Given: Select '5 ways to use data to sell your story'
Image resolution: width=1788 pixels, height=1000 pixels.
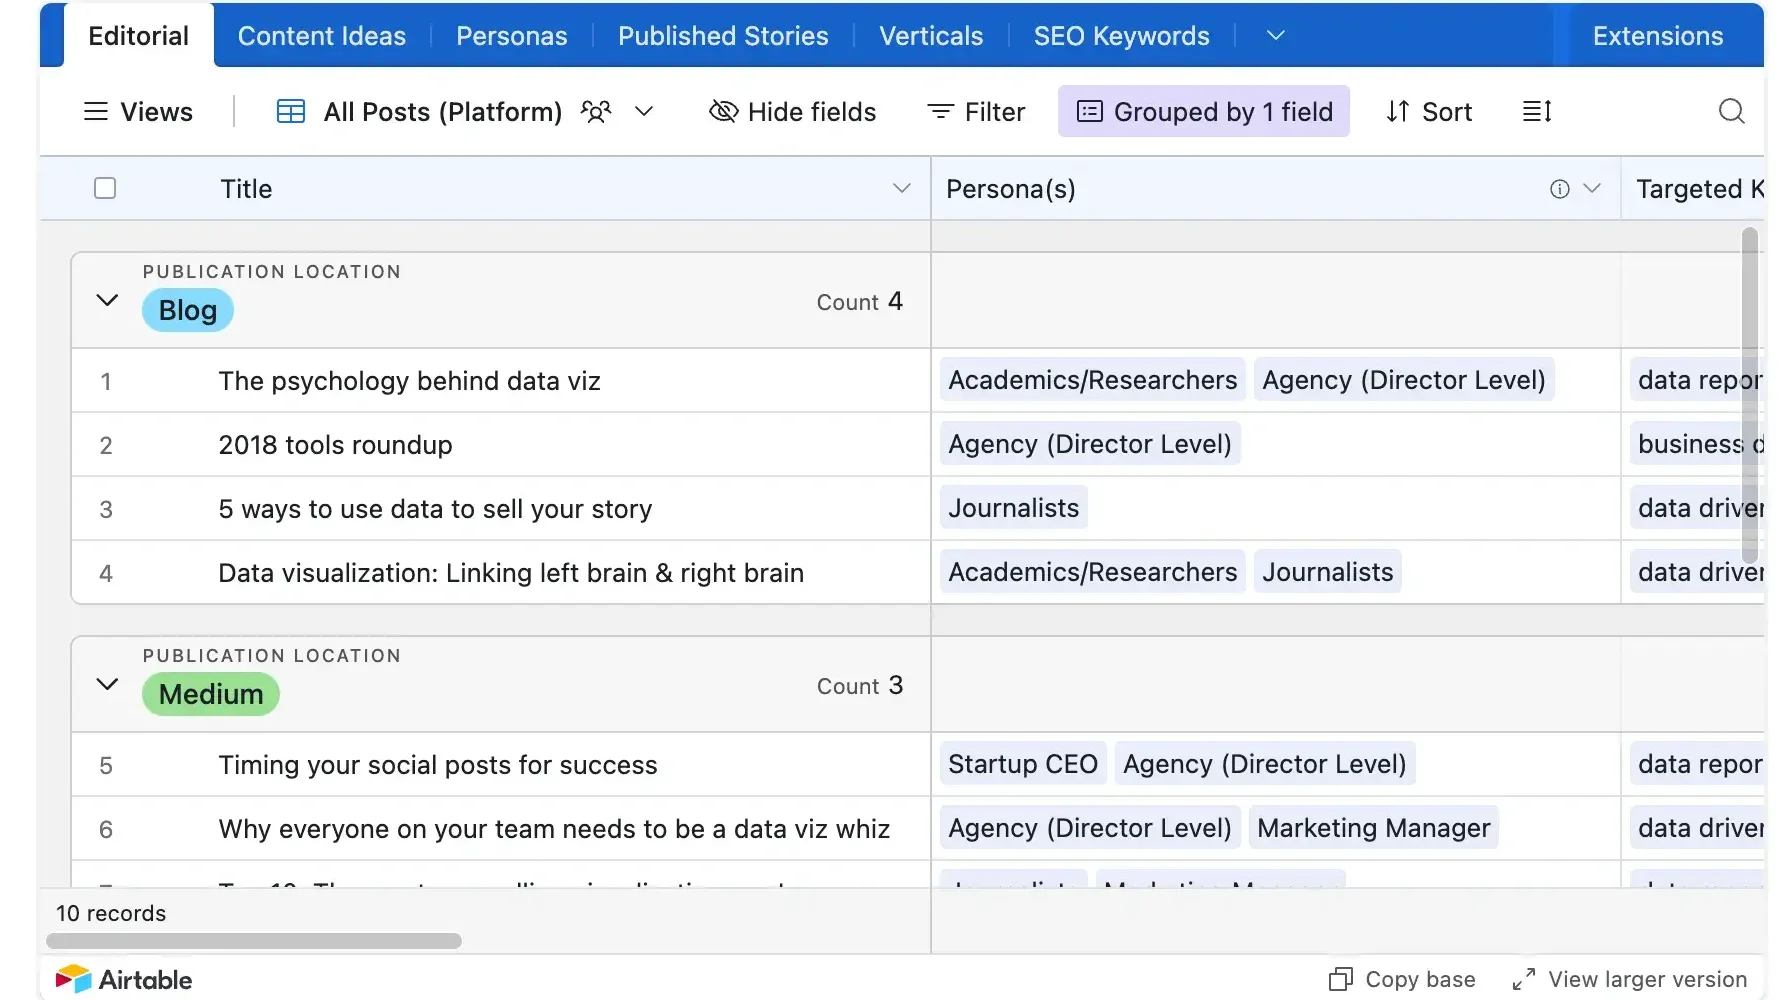Looking at the screenshot, I should point(435,509).
